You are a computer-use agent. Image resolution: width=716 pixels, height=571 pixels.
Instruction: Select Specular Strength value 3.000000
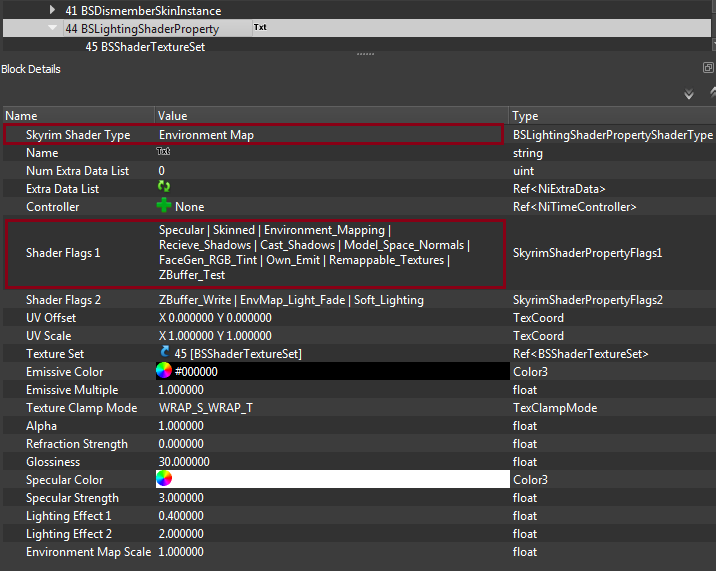[181, 498]
